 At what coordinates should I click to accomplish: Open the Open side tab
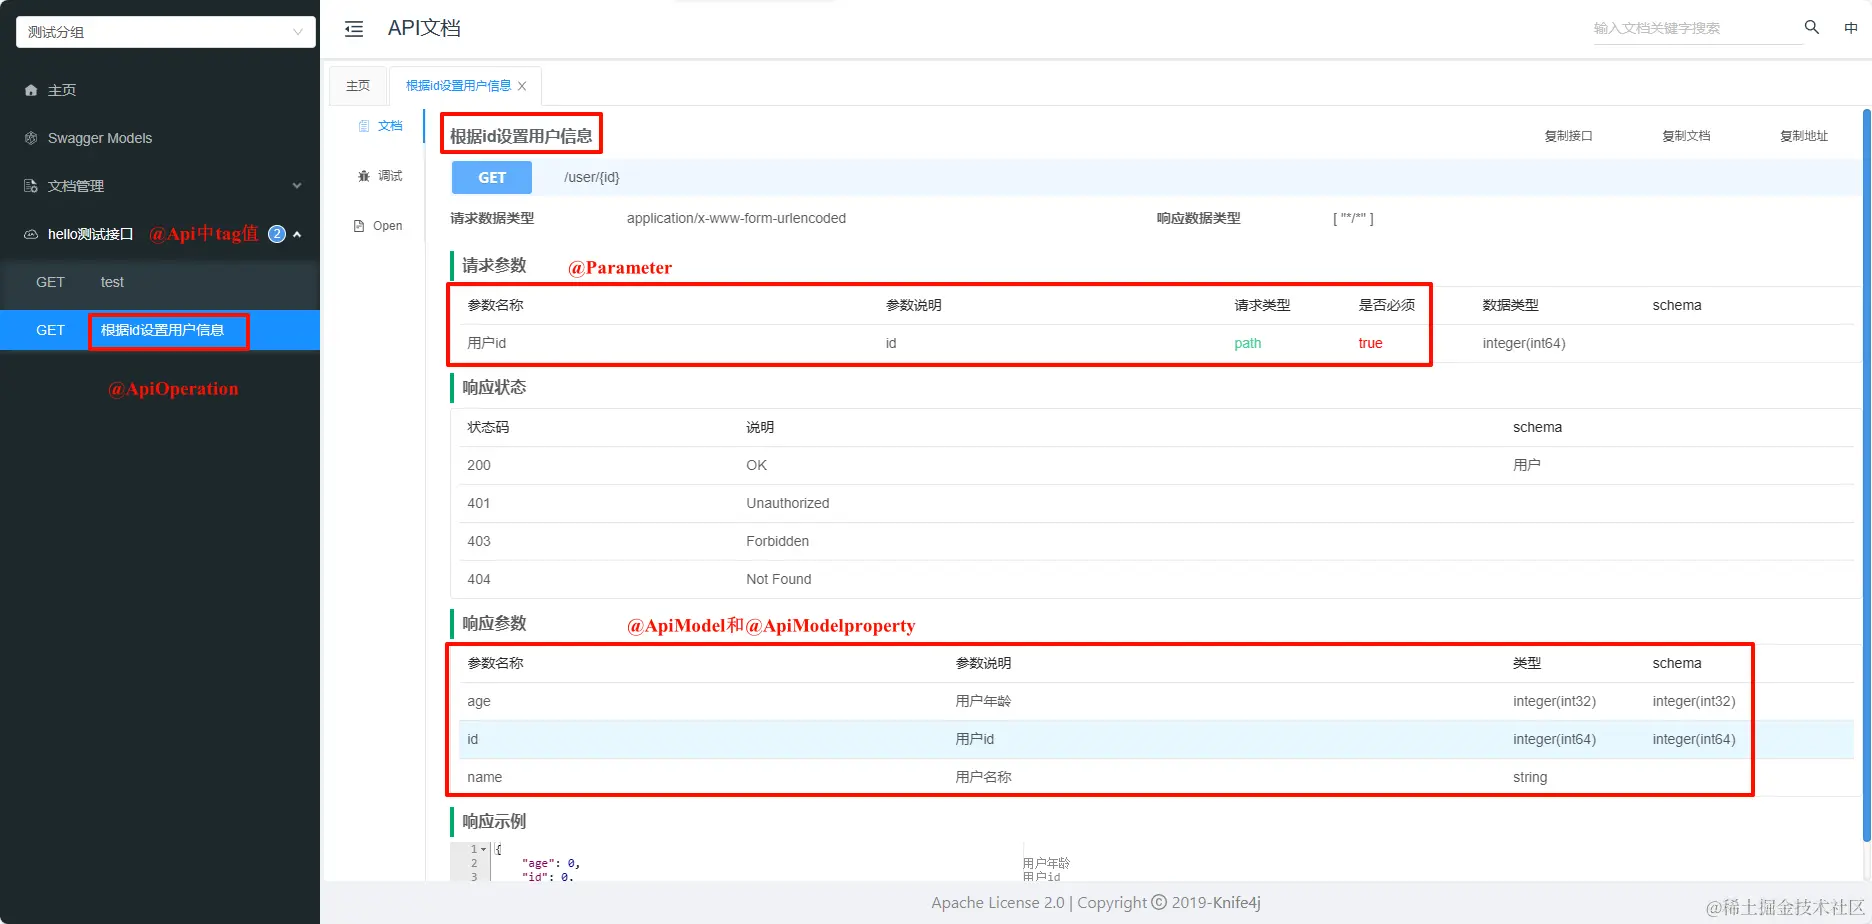pyautogui.click(x=378, y=226)
